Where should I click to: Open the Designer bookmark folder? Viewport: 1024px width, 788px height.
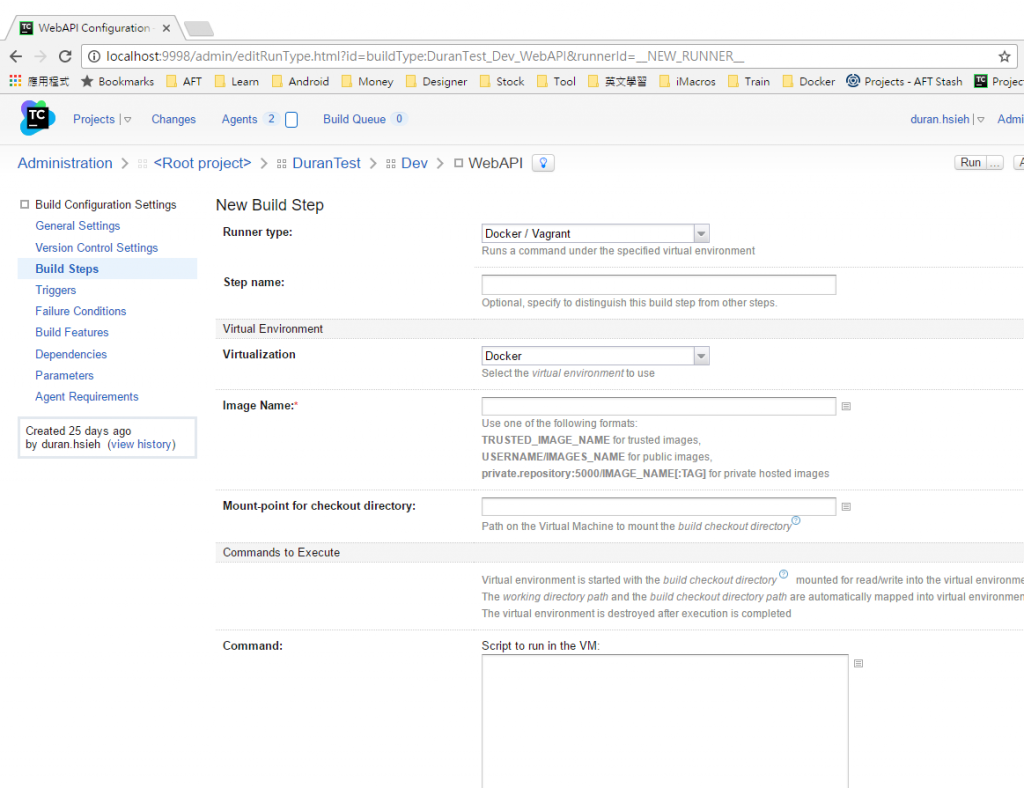[436, 81]
